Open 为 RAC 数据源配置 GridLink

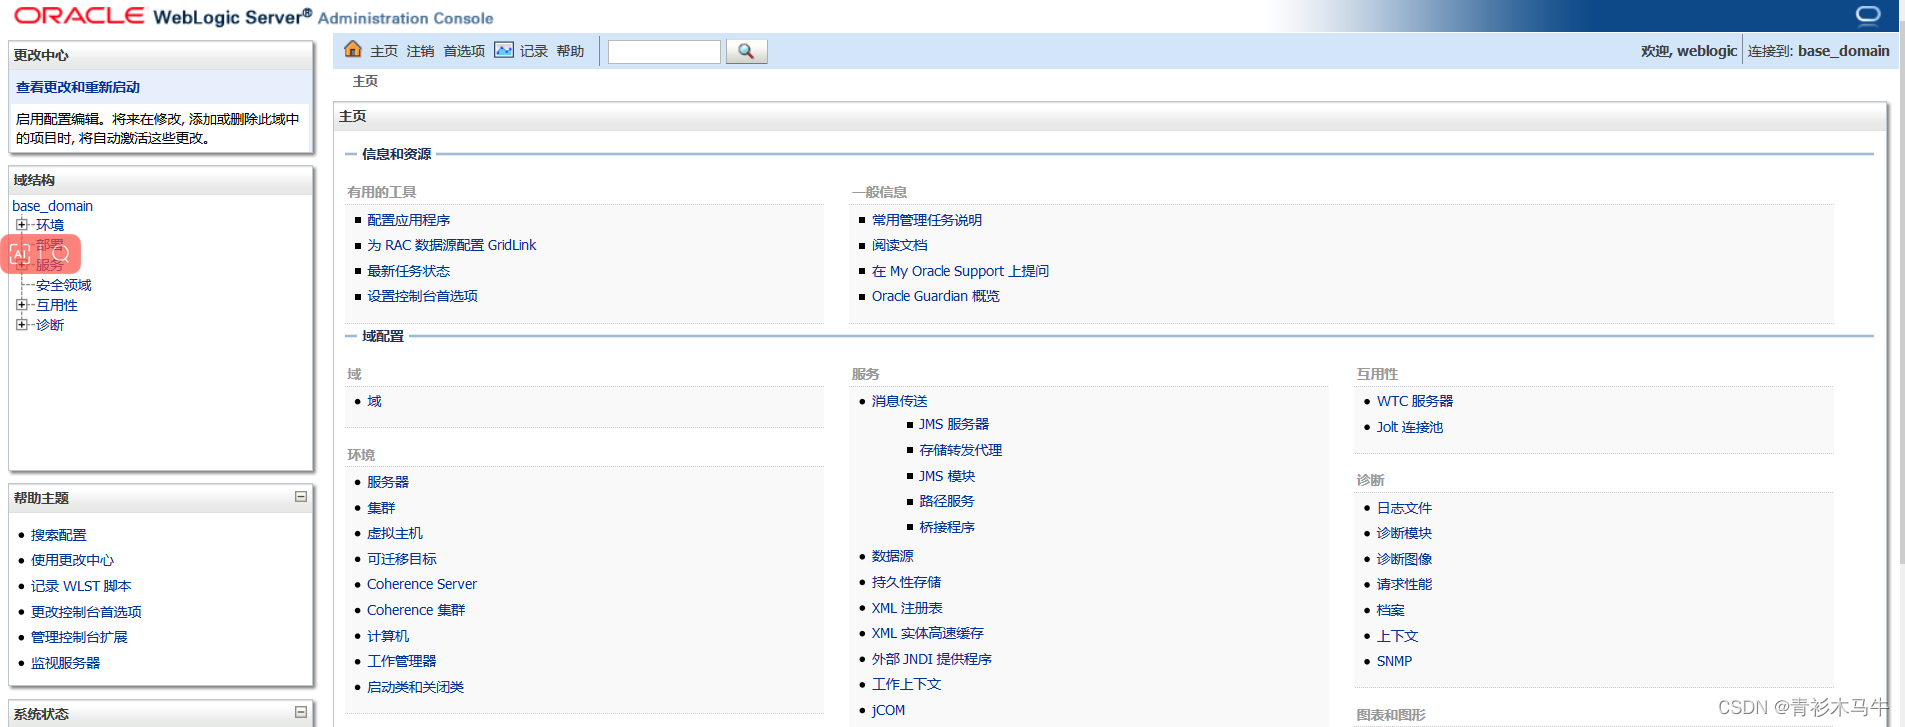click(x=451, y=245)
